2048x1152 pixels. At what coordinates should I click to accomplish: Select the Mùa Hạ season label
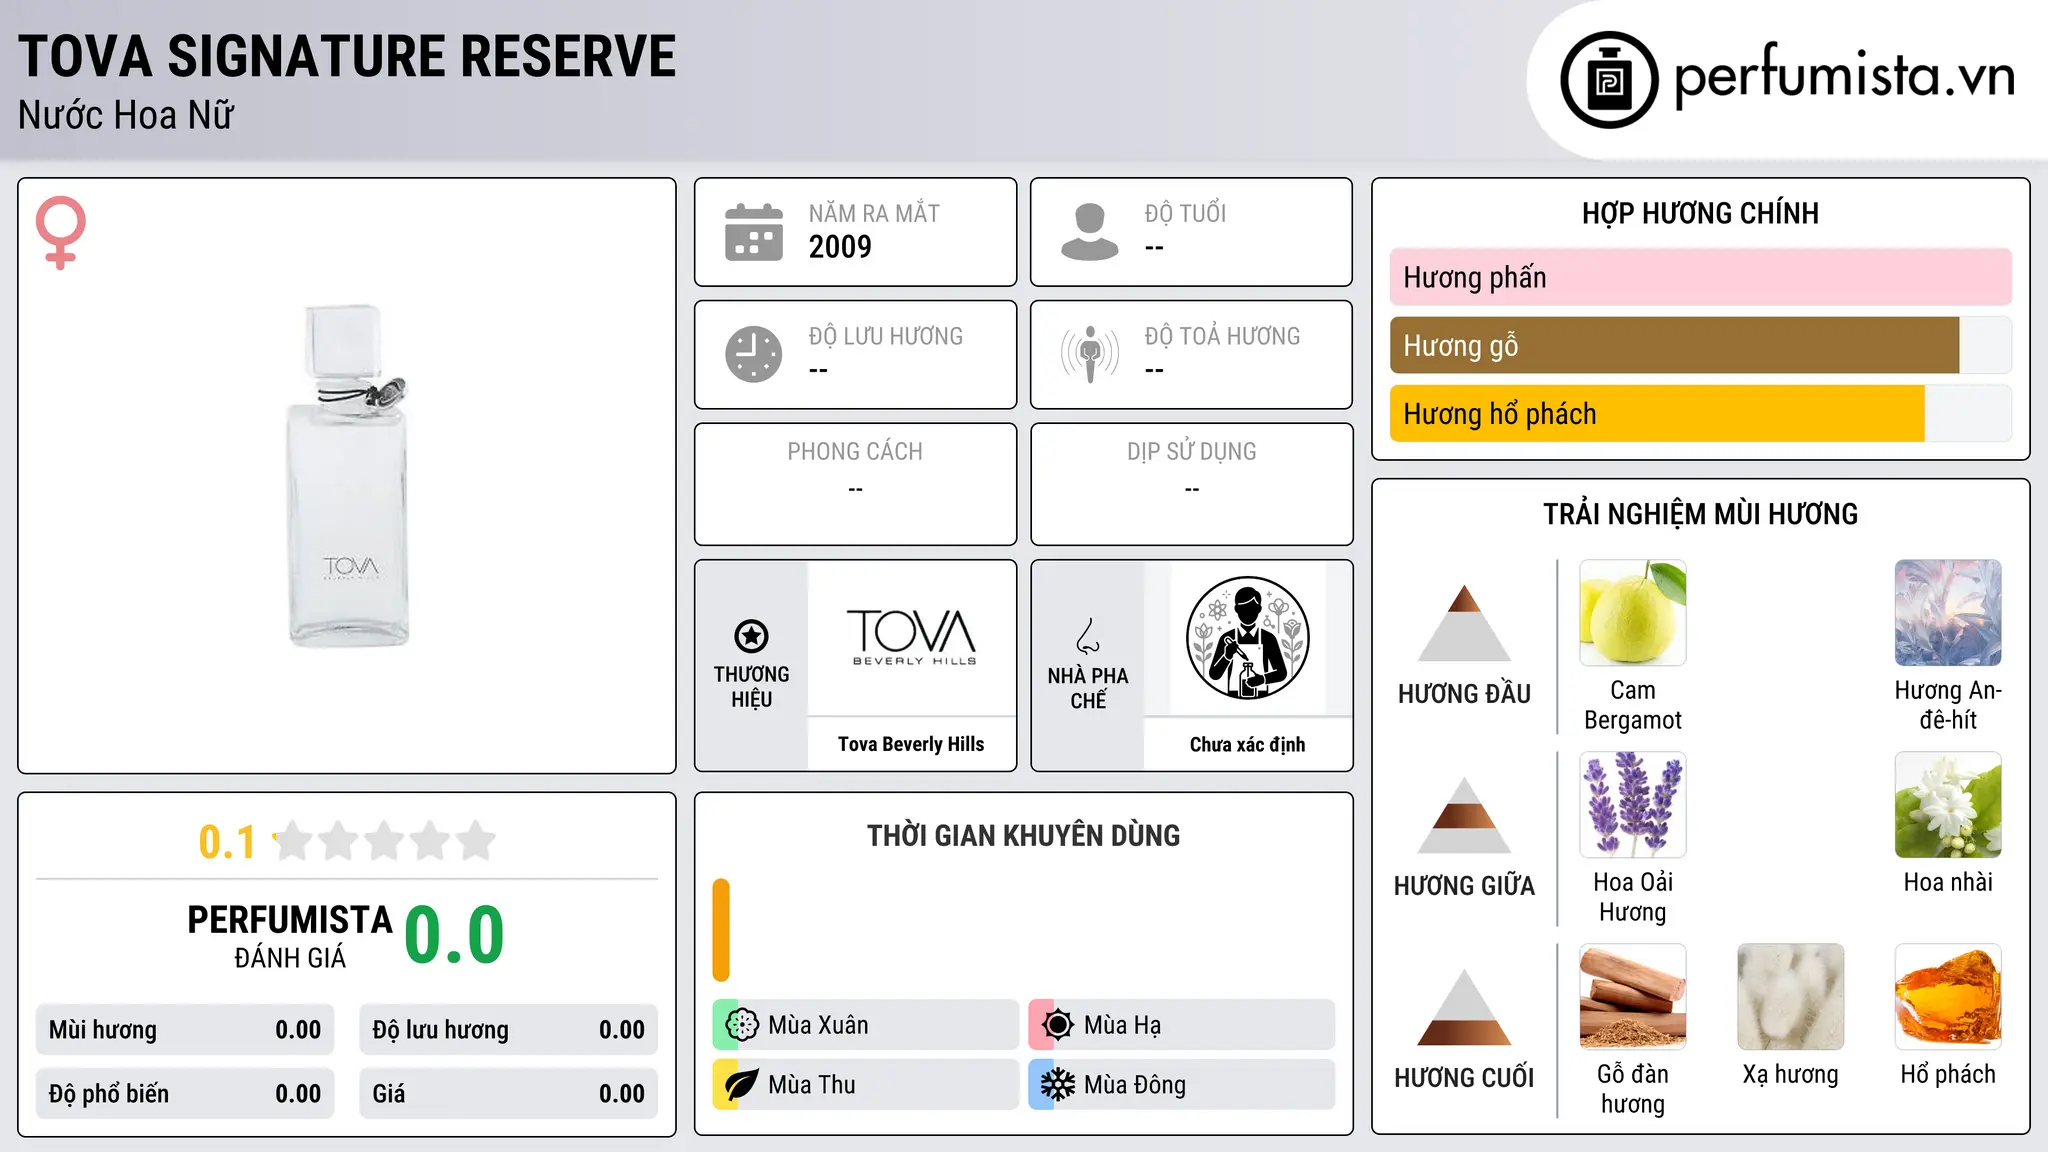click(1122, 1025)
